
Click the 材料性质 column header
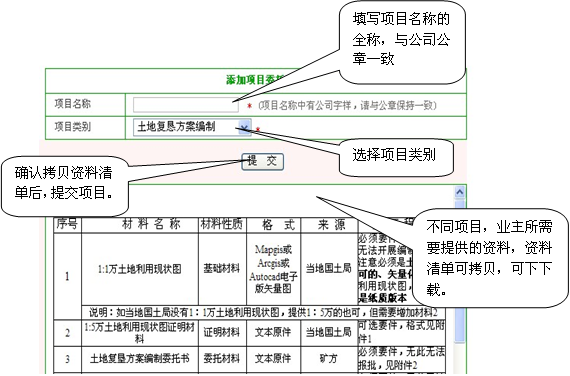click(222, 224)
